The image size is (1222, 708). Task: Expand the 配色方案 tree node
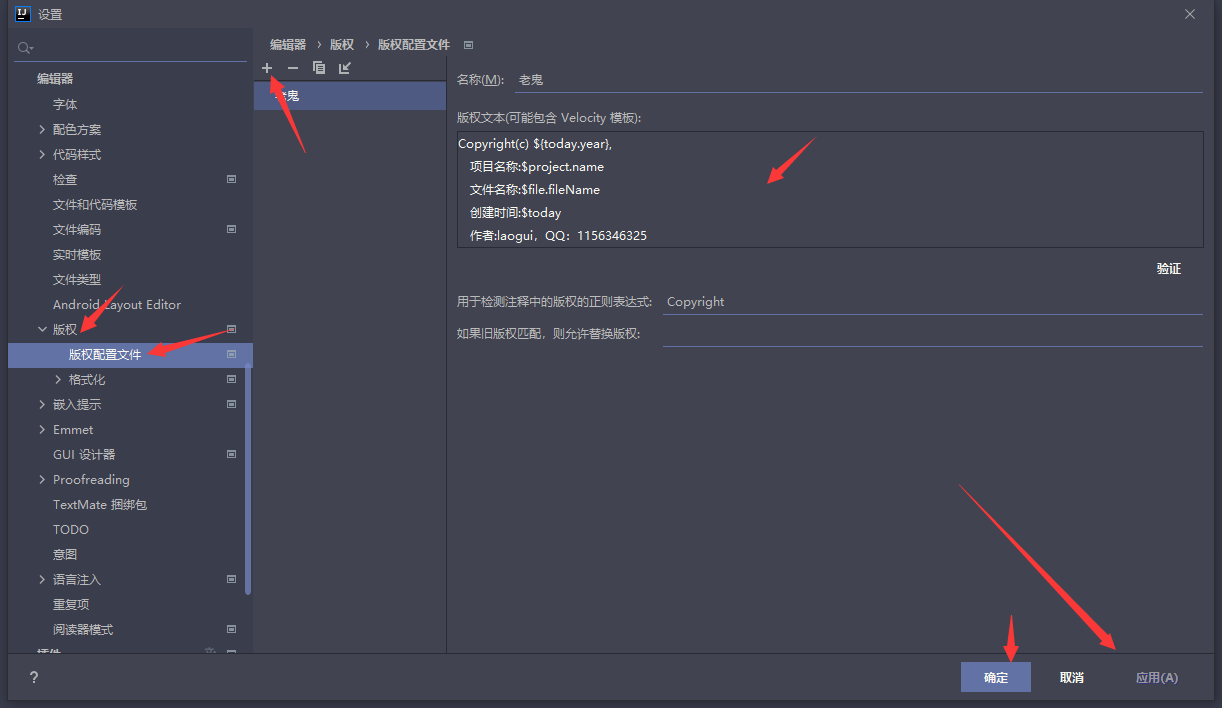[x=42, y=129]
